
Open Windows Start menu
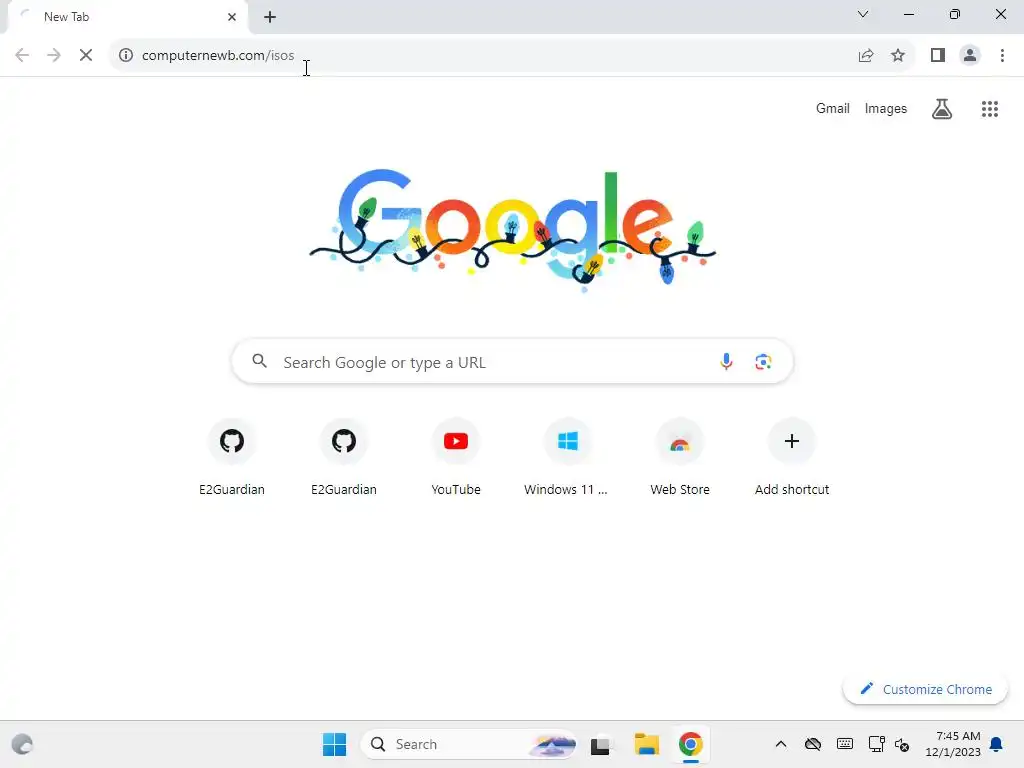click(x=334, y=744)
